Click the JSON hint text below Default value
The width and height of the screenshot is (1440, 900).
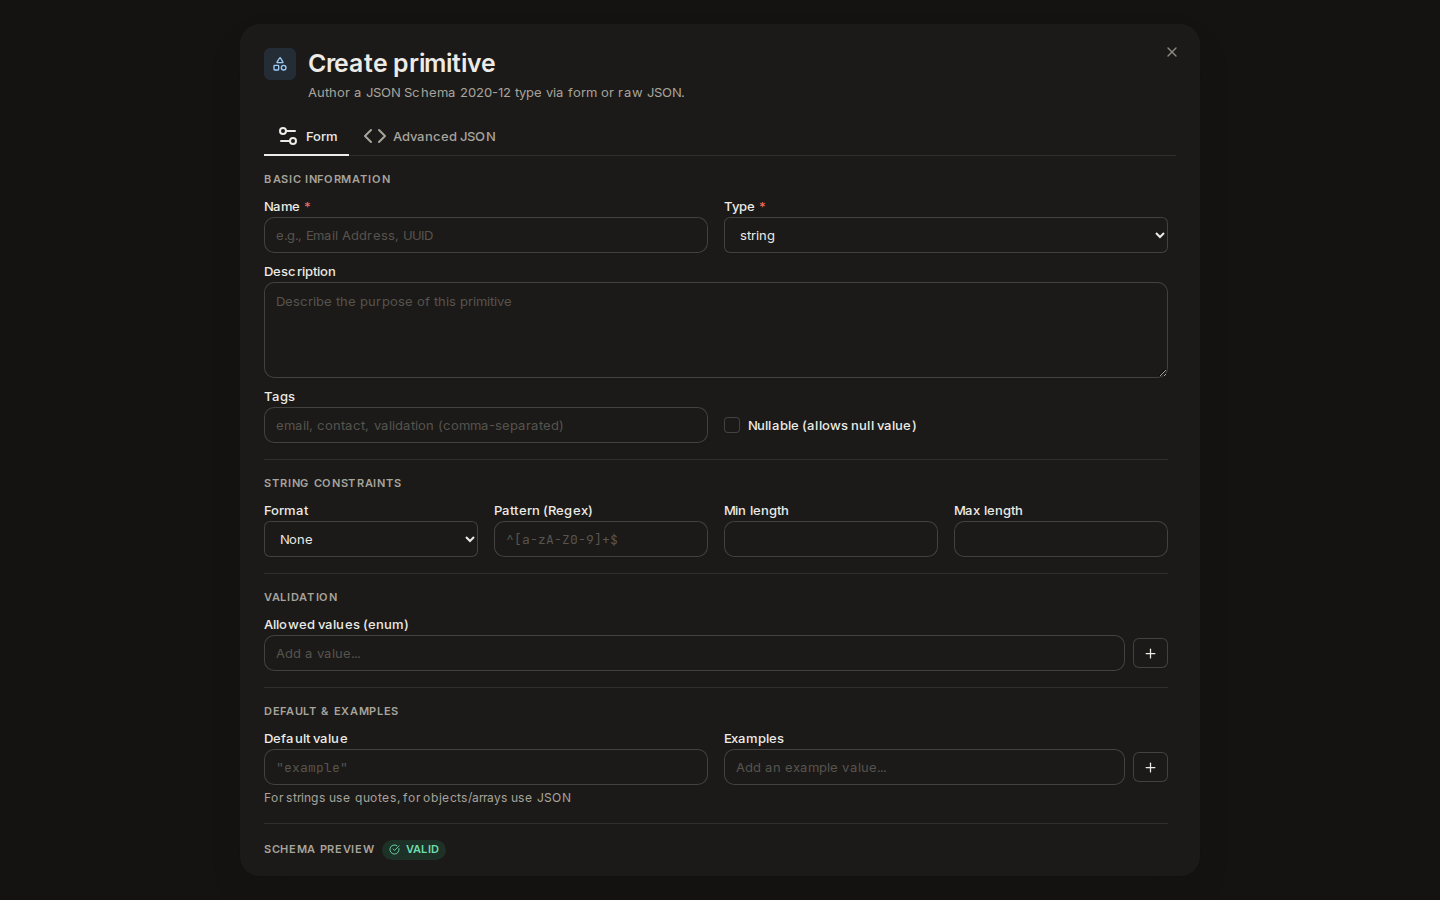click(418, 798)
